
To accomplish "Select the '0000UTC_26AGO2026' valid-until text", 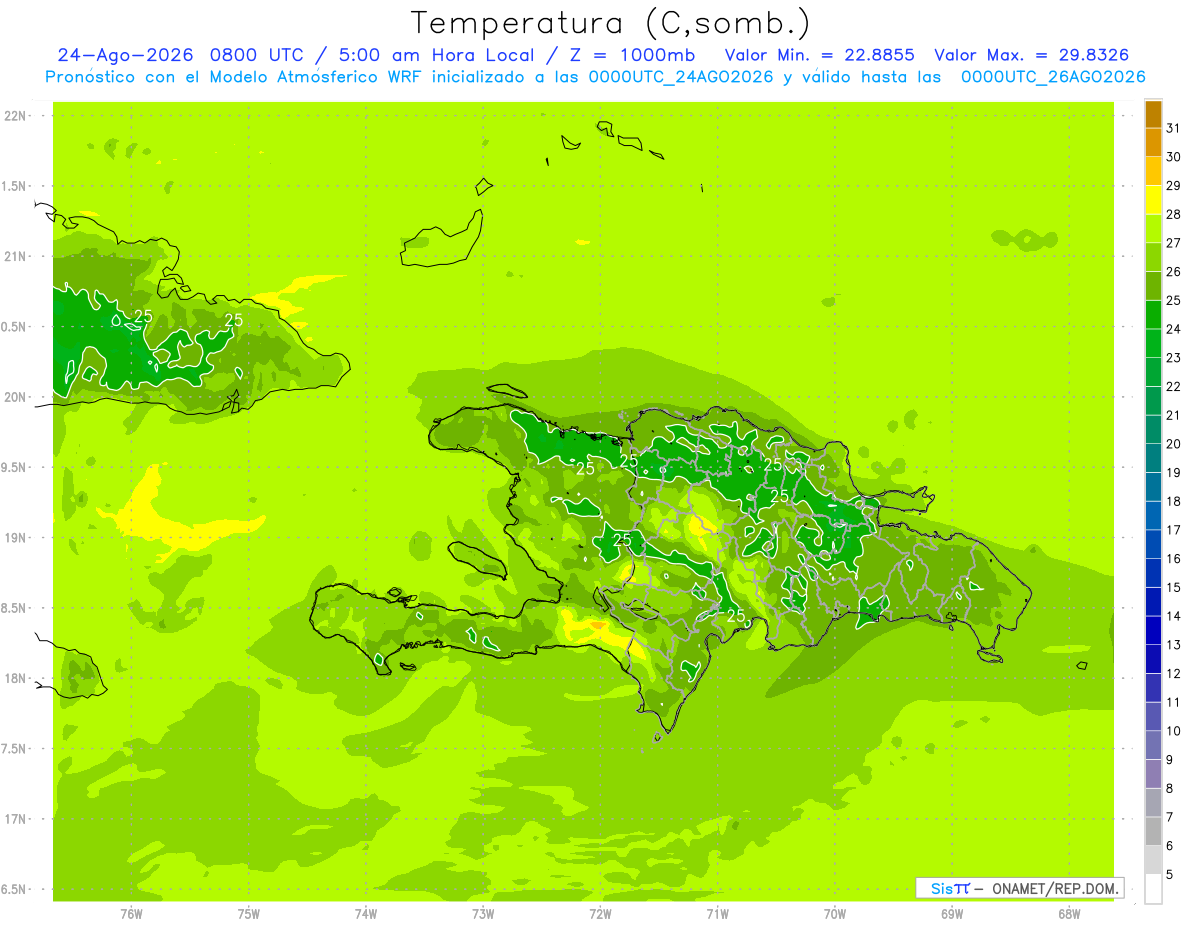I will [x=1053, y=77].
